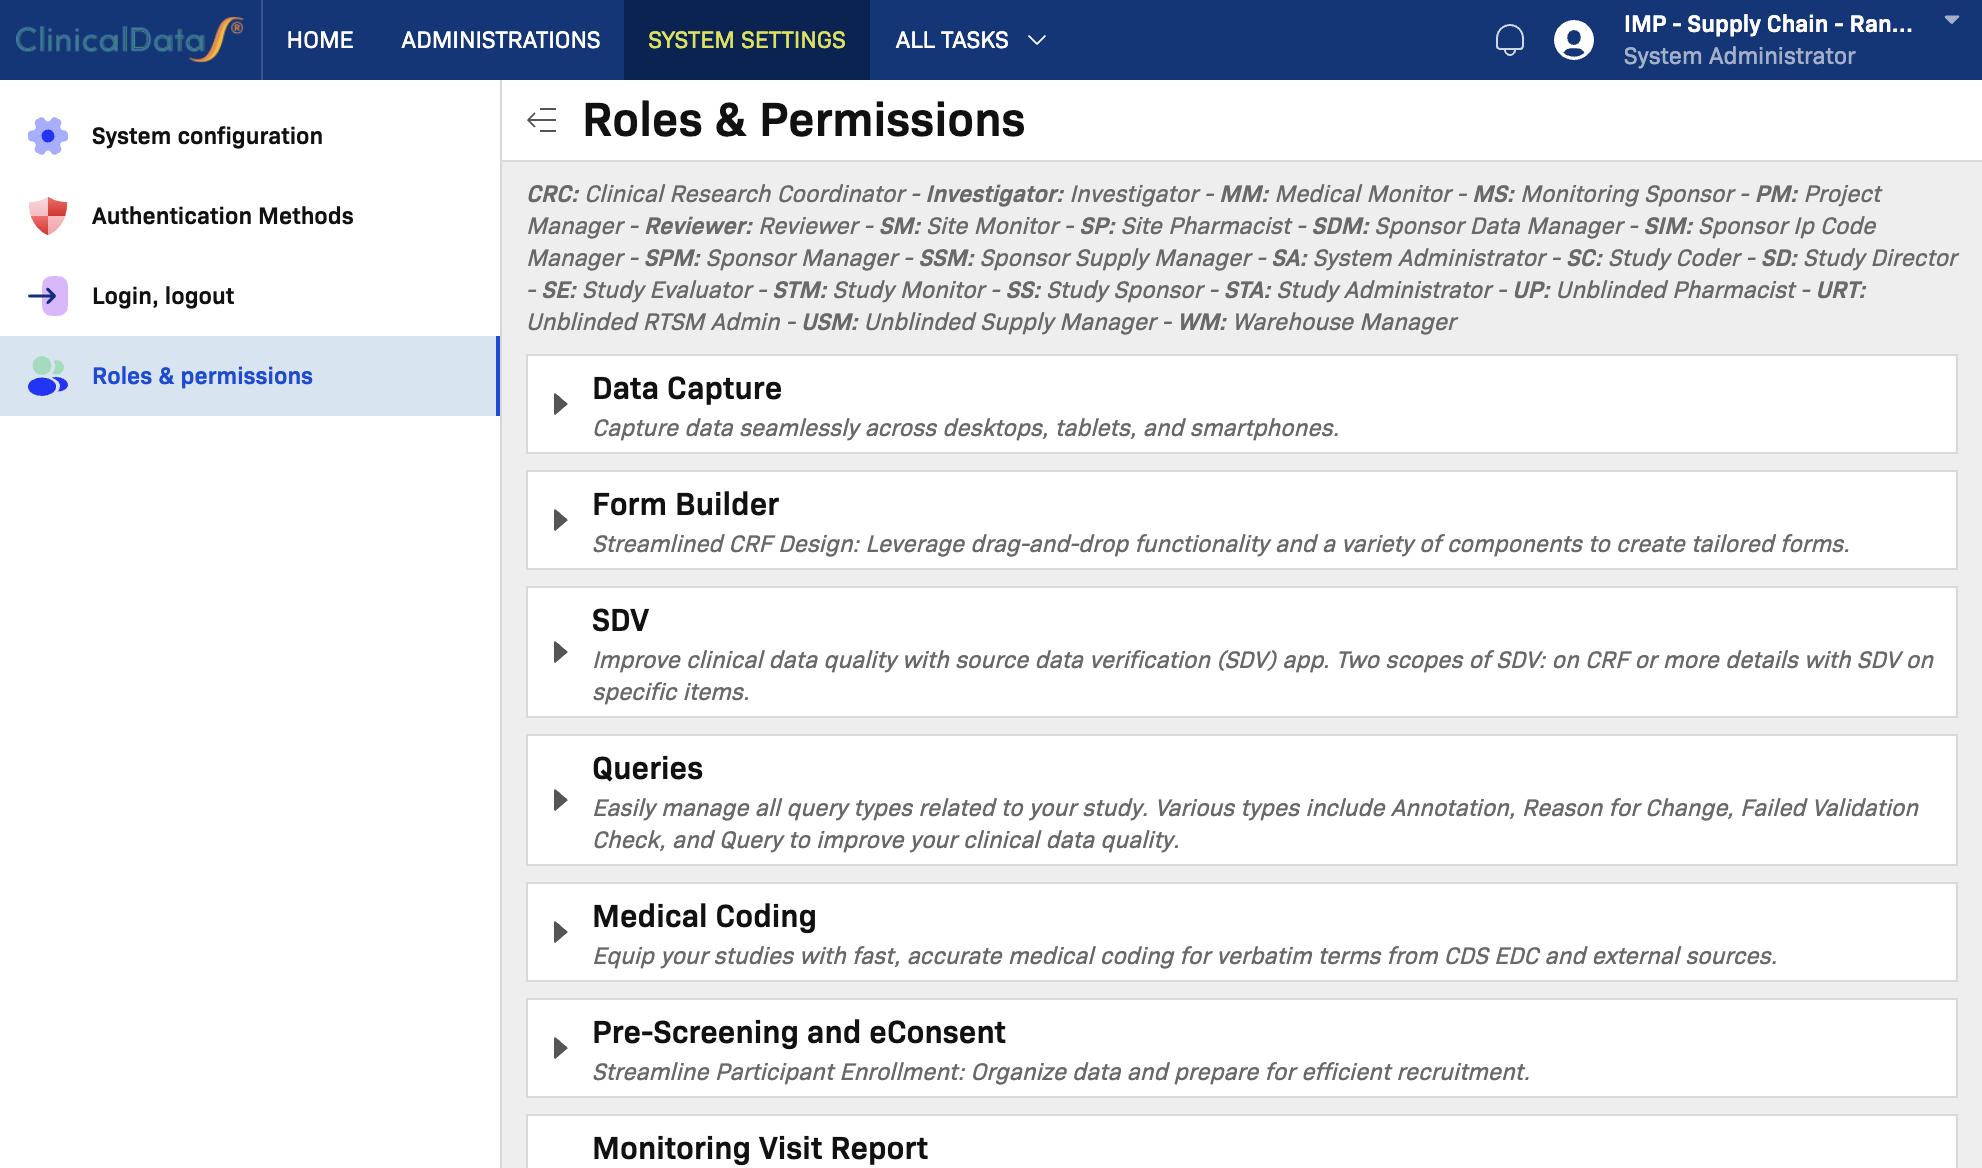Expand the Data Capture section

559,404
